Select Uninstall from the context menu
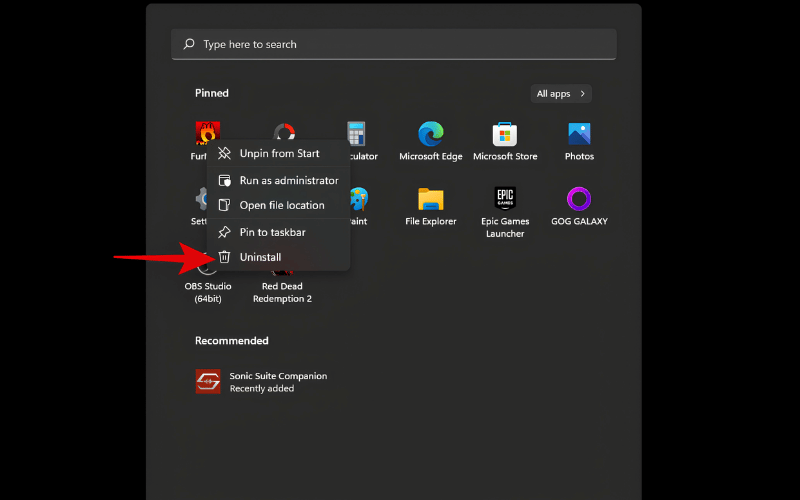 [279, 257]
